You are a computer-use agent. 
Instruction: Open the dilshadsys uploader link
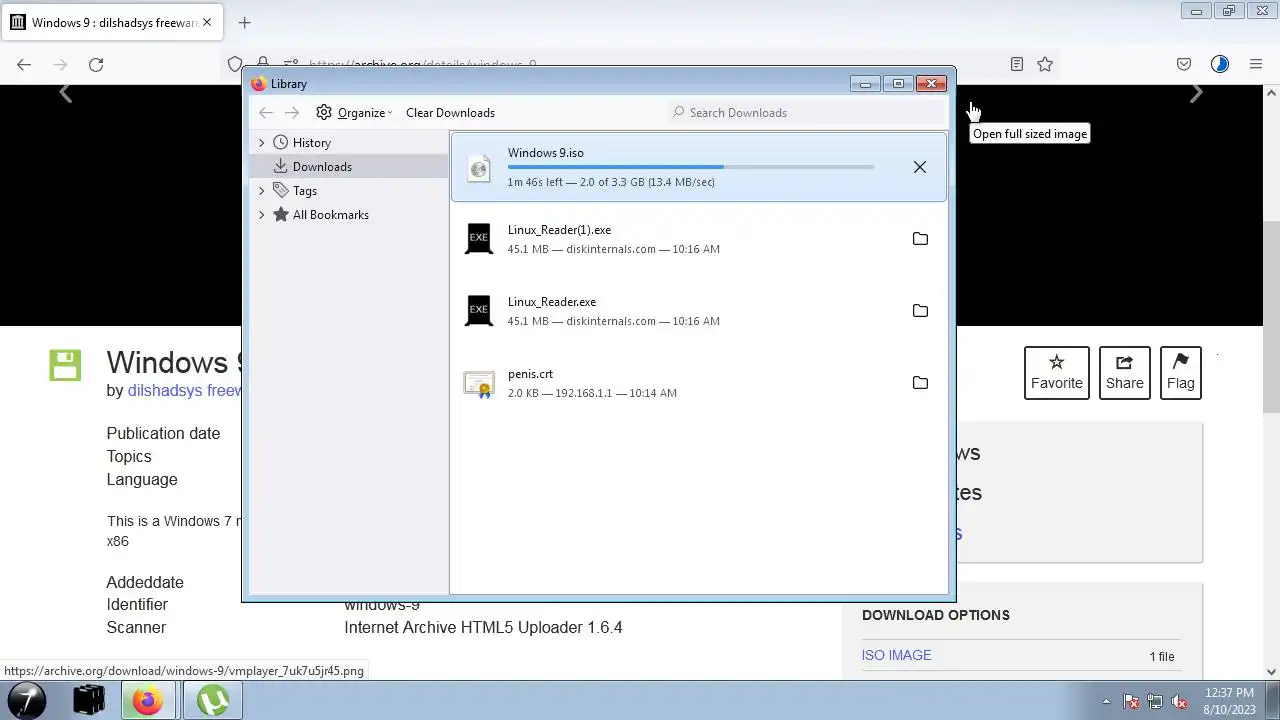[184, 390]
